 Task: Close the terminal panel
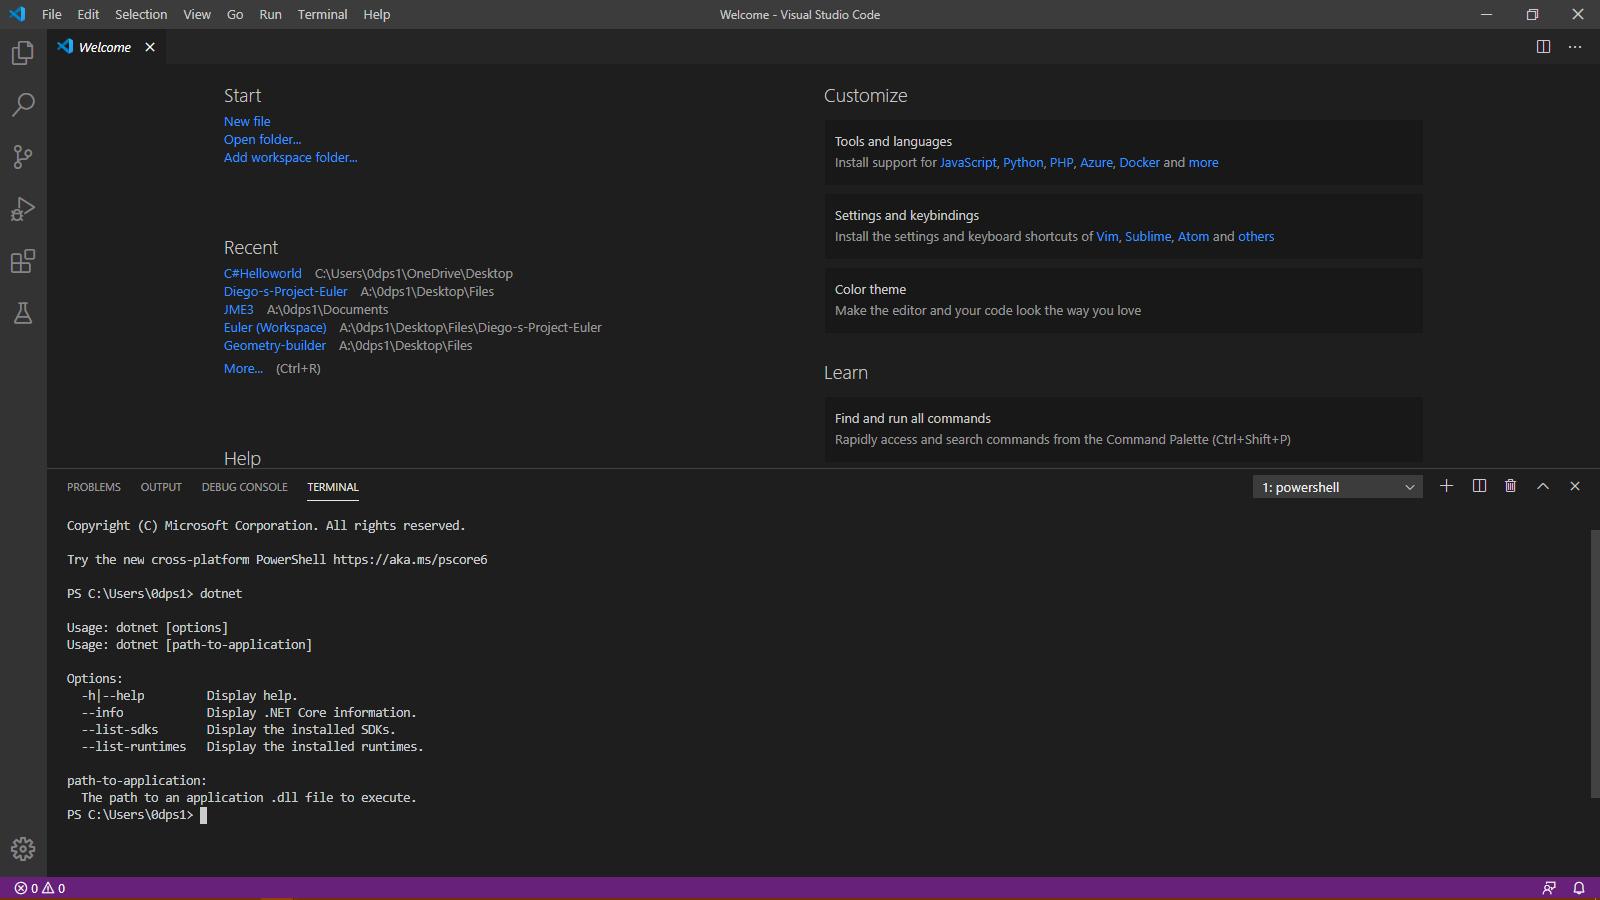pos(1575,486)
